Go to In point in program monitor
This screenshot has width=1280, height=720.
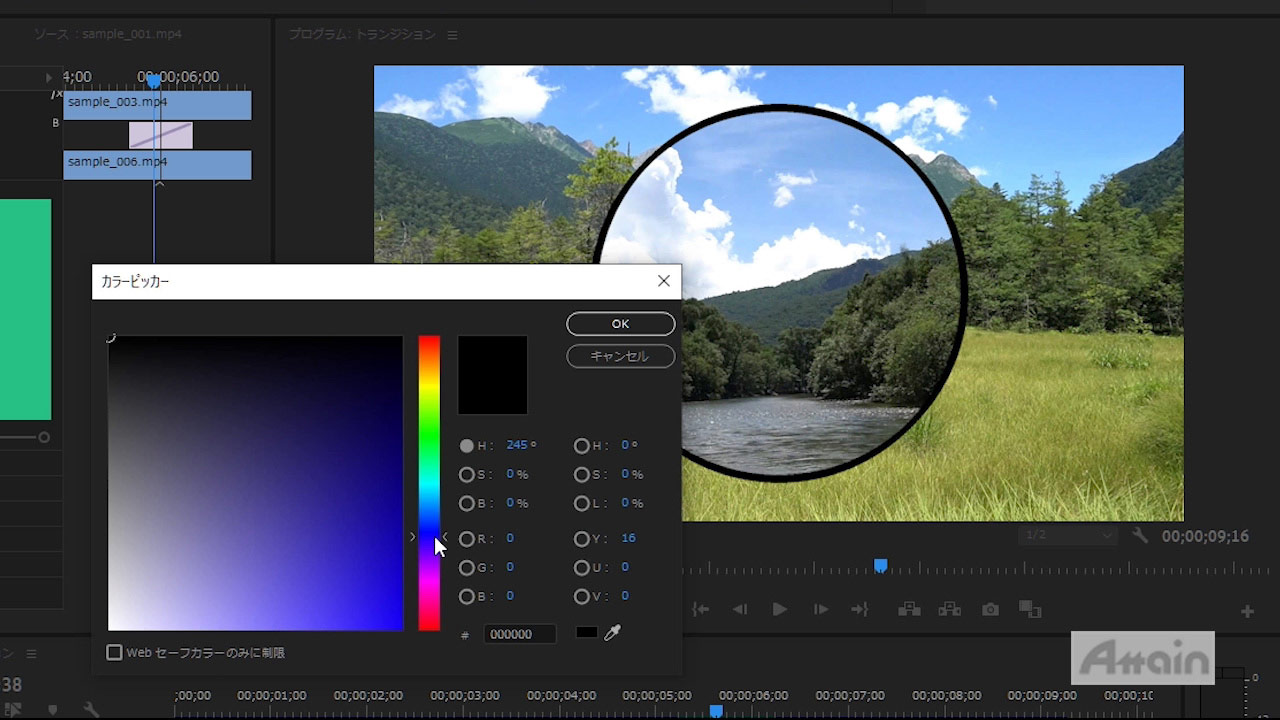pos(701,609)
